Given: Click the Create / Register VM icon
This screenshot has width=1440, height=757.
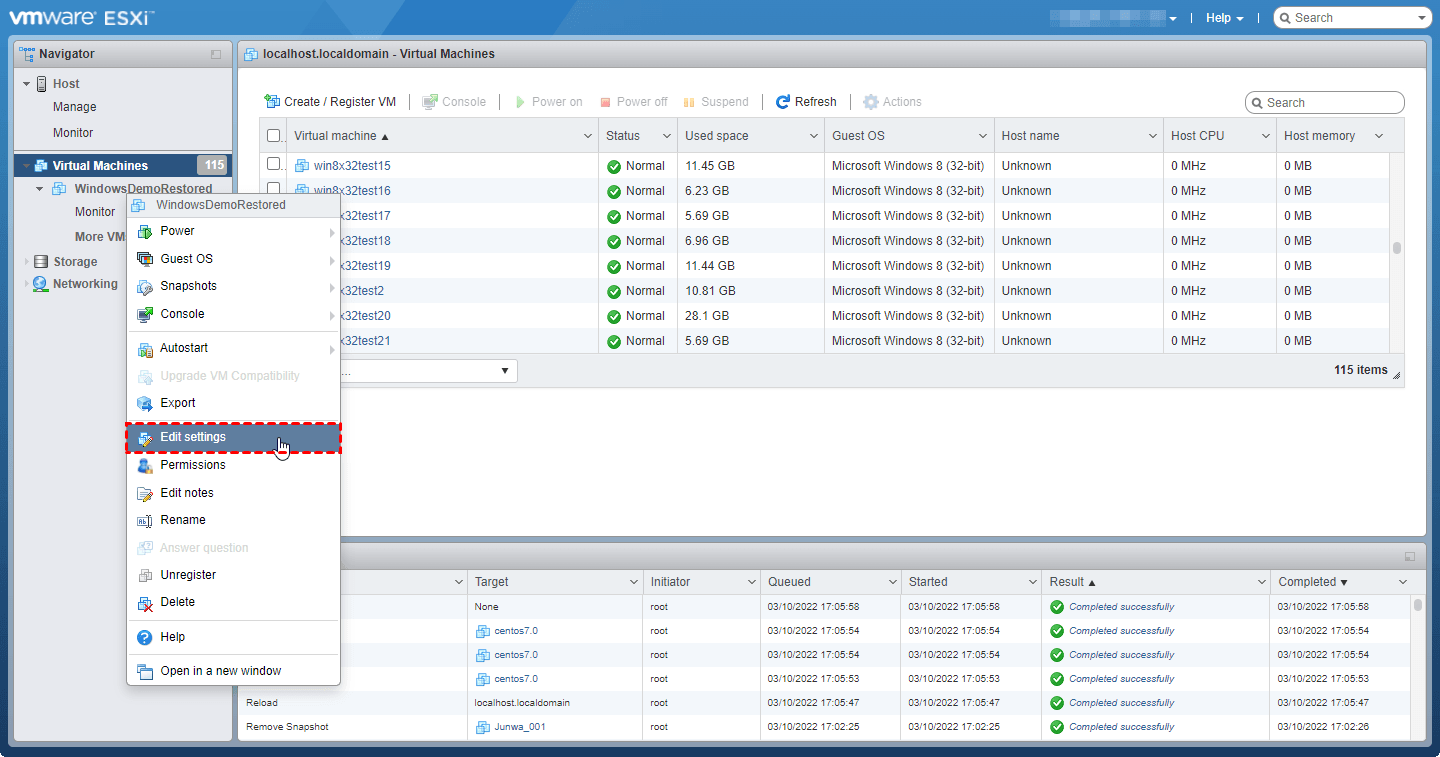Looking at the screenshot, I should coord(272,102).
